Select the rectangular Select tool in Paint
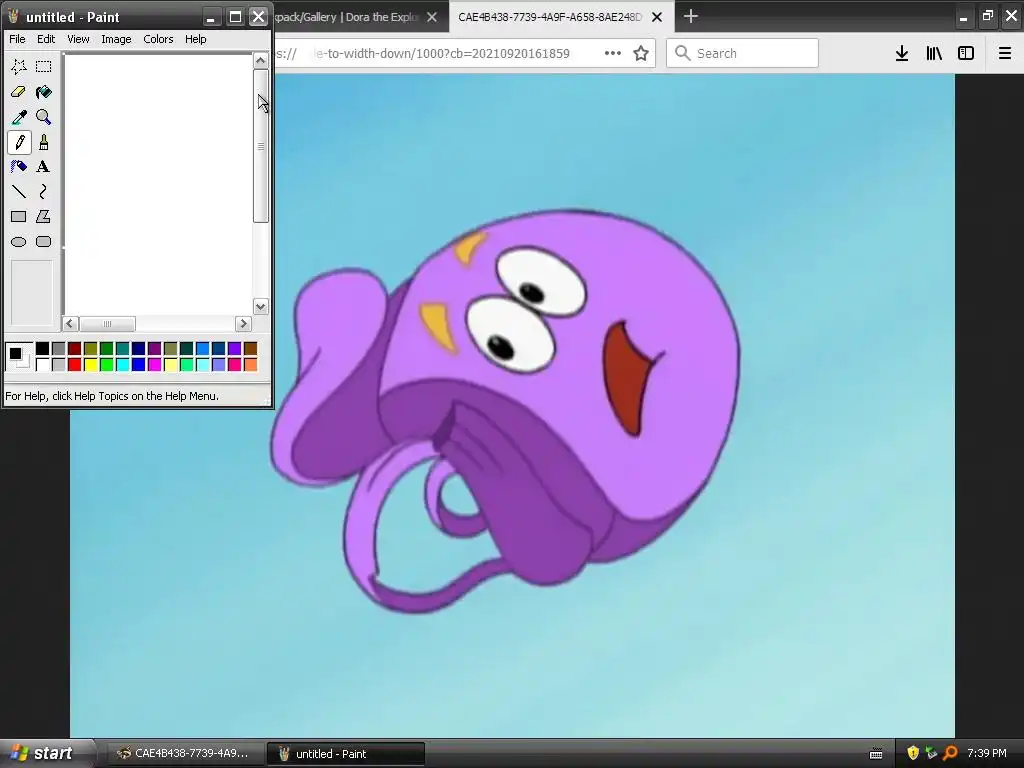1024x768 pixels. click(43, 66)
